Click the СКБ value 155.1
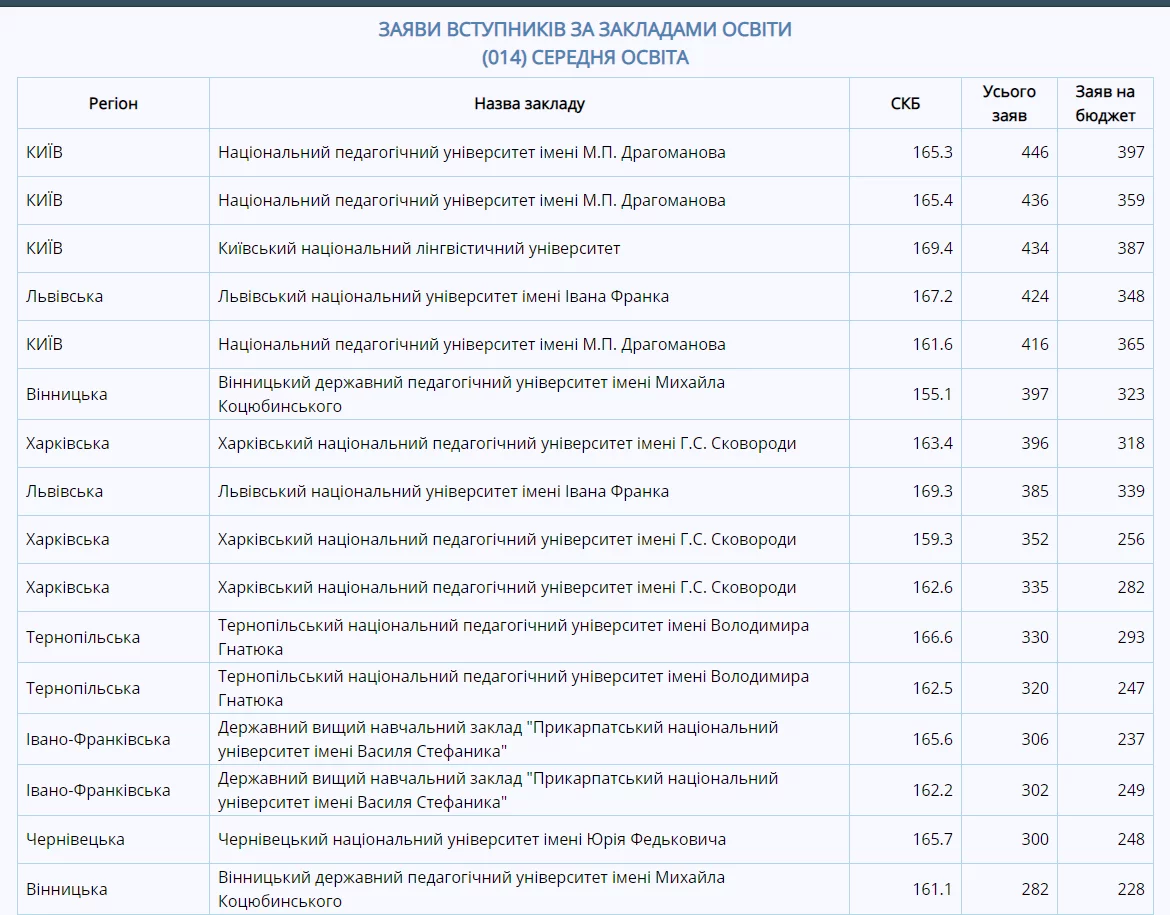The height and width of the screenshot is (915, 1170). pos(933,394)
